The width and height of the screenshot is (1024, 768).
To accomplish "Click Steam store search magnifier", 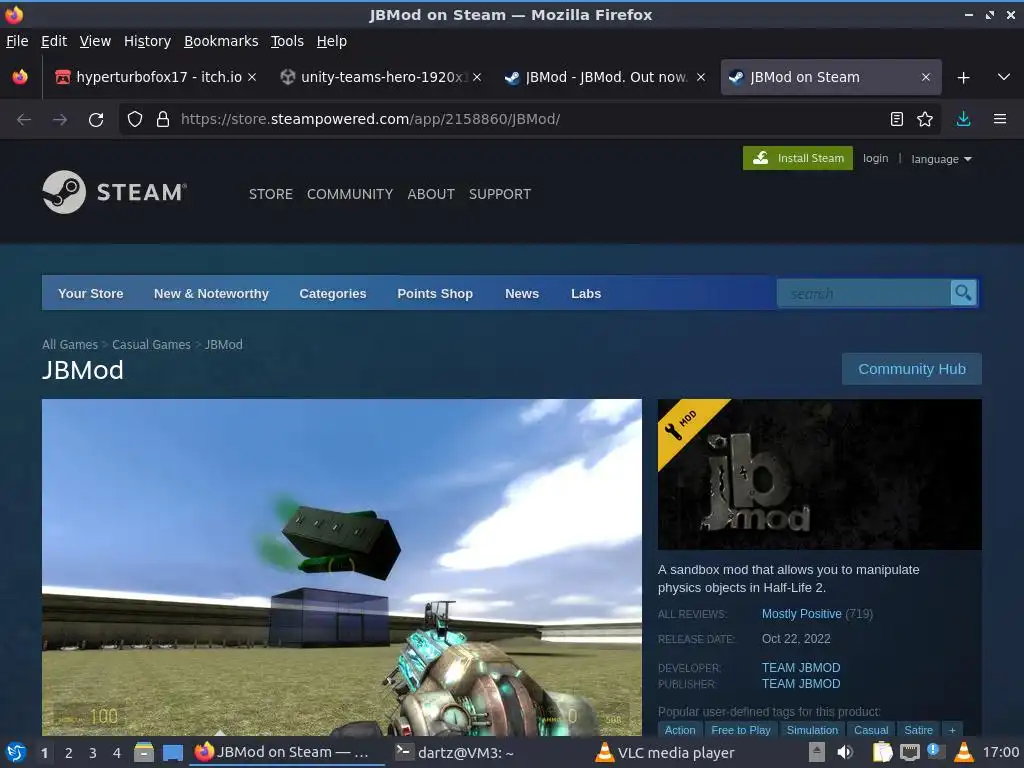I will pyautogui.click(x=963, y=293).
